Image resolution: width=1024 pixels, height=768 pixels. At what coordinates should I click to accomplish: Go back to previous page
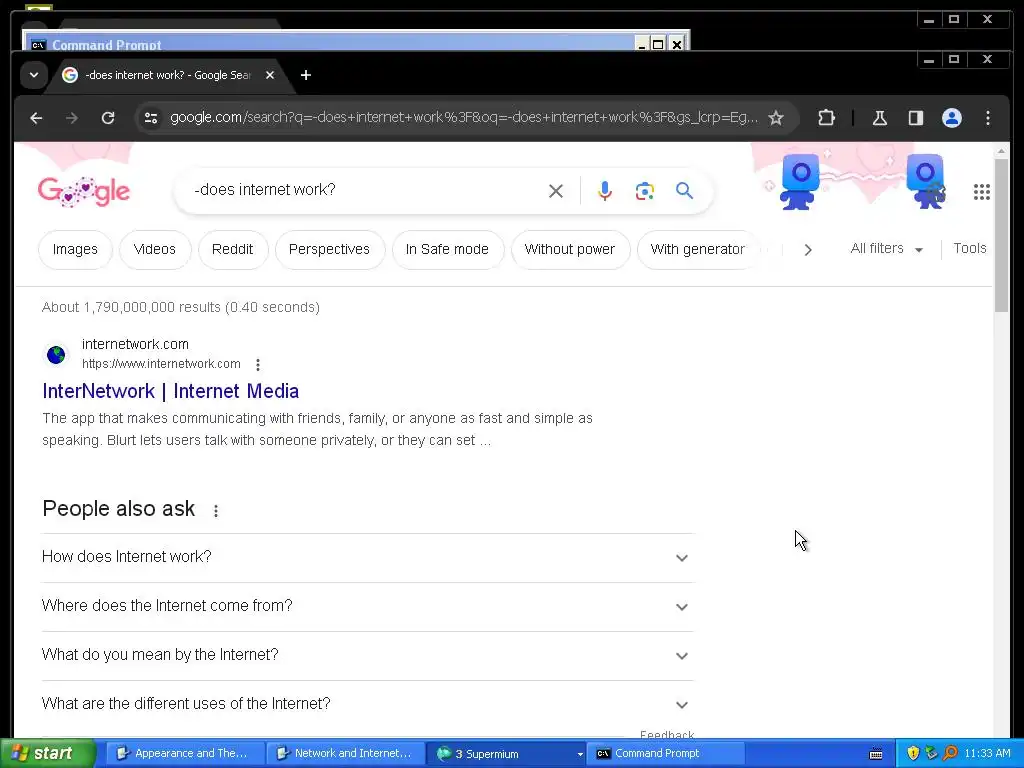tap(36, 118)
